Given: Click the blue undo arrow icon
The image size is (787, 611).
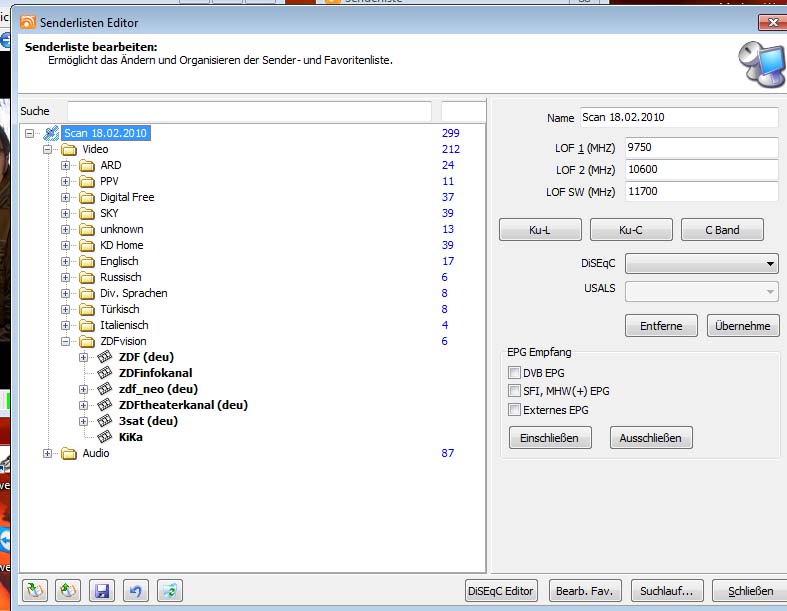Looking at the screenshot, I should (x=134, y=591).
